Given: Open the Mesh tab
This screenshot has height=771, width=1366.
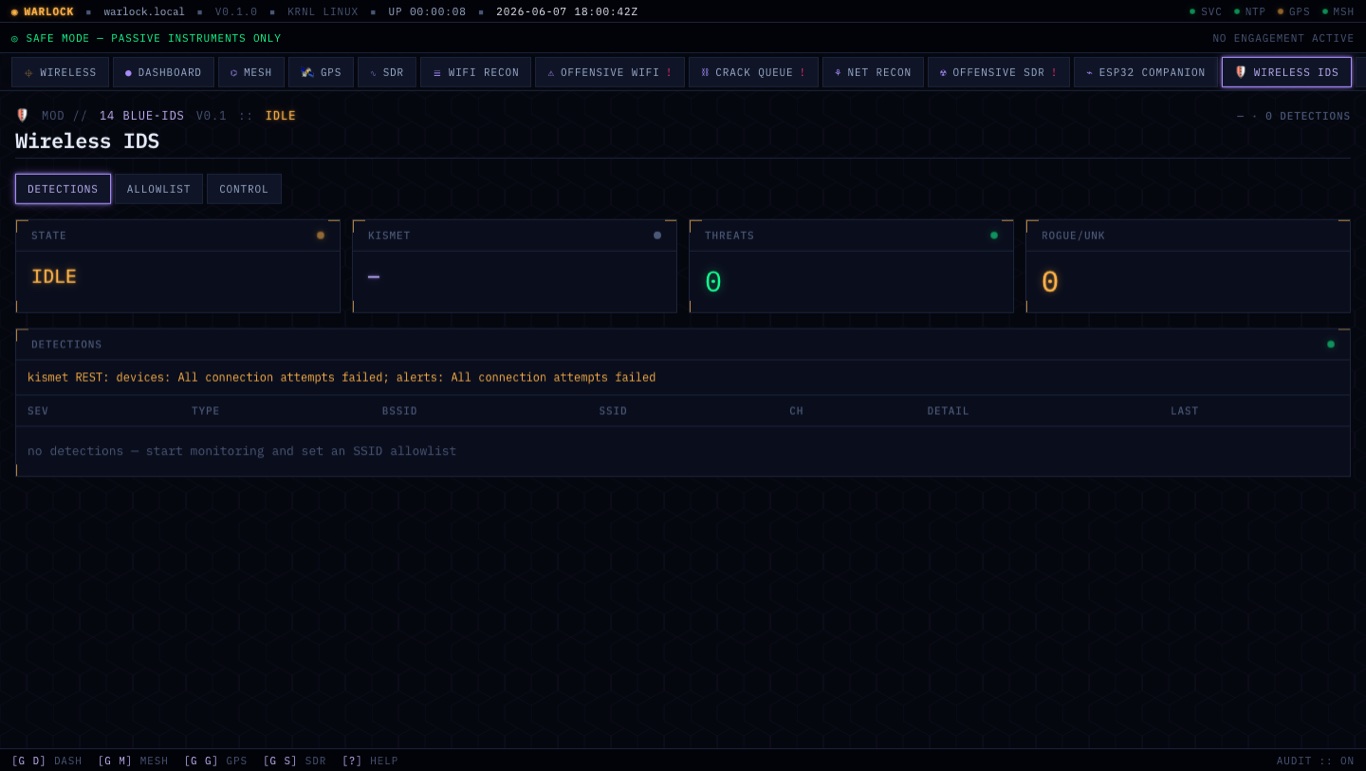Looking at the screenshot, I should pos(251,72).
